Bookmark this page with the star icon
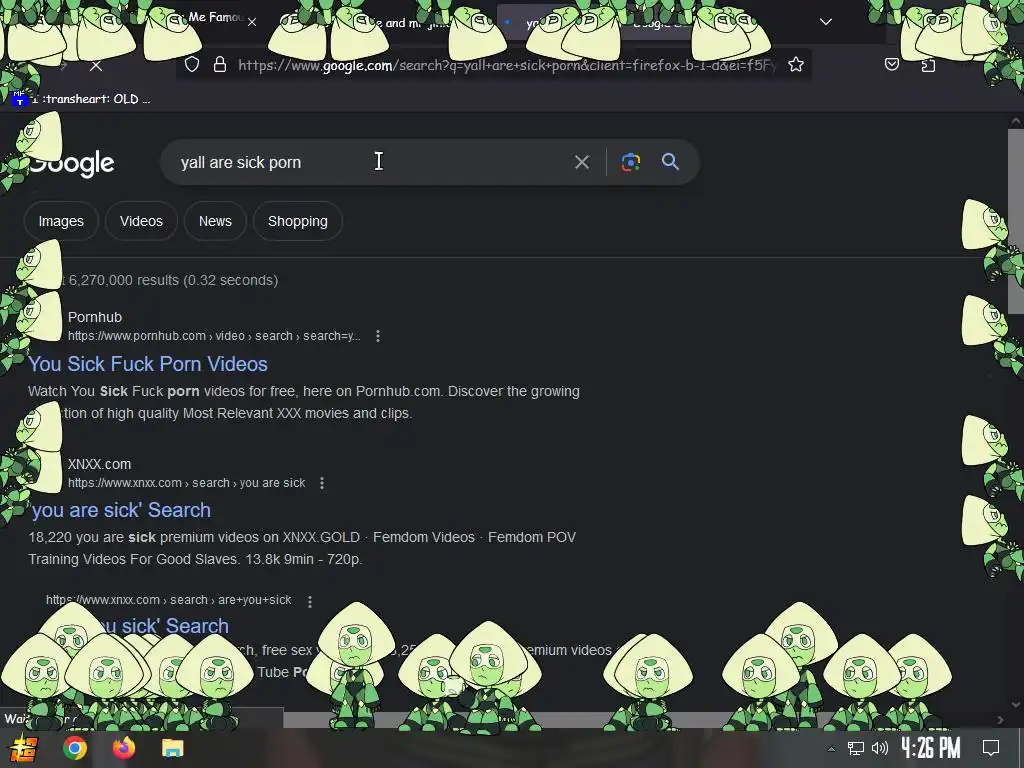 pyautogui.click(x=795, y=65)
